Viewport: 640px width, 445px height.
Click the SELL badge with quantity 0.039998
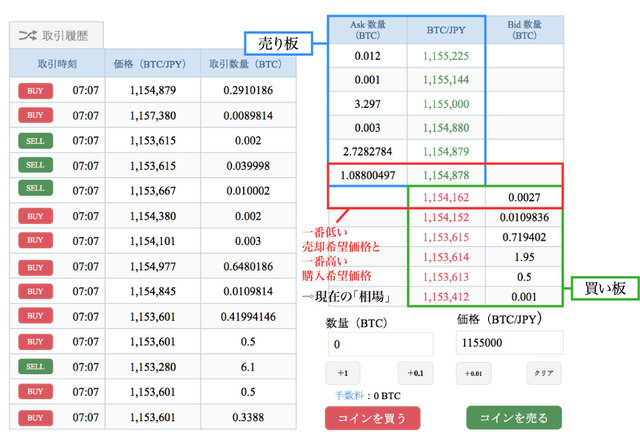[x=35, y=165]
